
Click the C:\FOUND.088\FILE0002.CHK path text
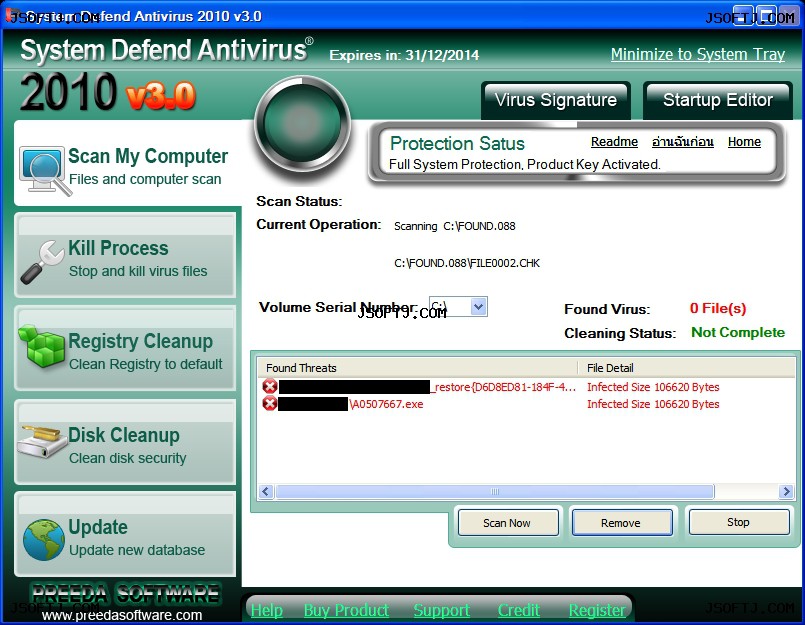[467, 263]
